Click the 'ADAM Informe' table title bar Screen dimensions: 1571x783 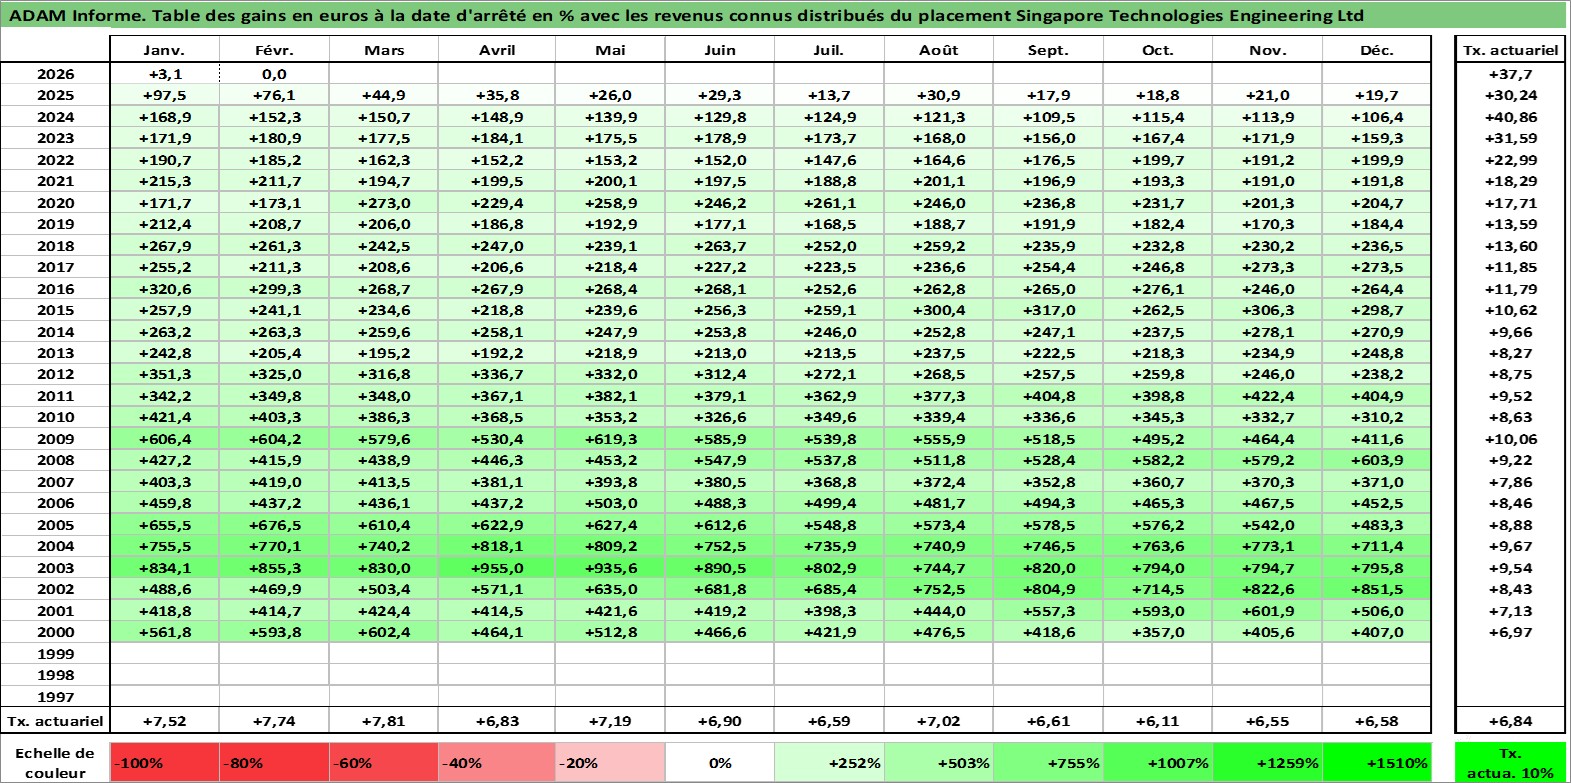point(784,15)
